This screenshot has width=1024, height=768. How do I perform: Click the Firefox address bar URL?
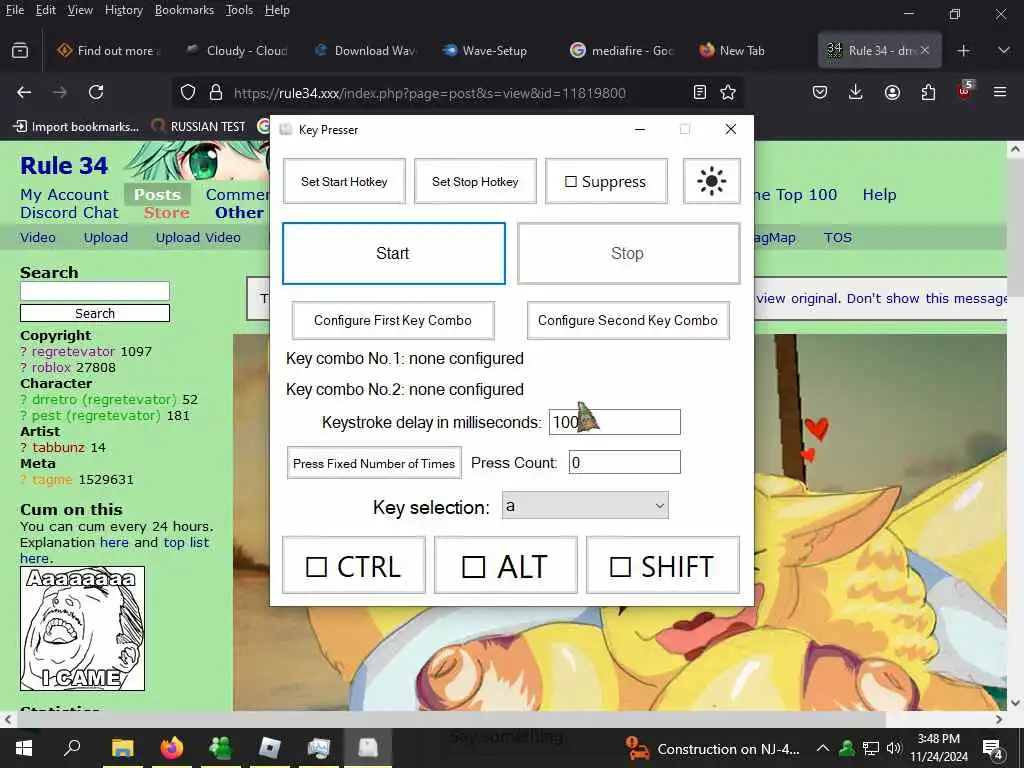coord(430,93)
